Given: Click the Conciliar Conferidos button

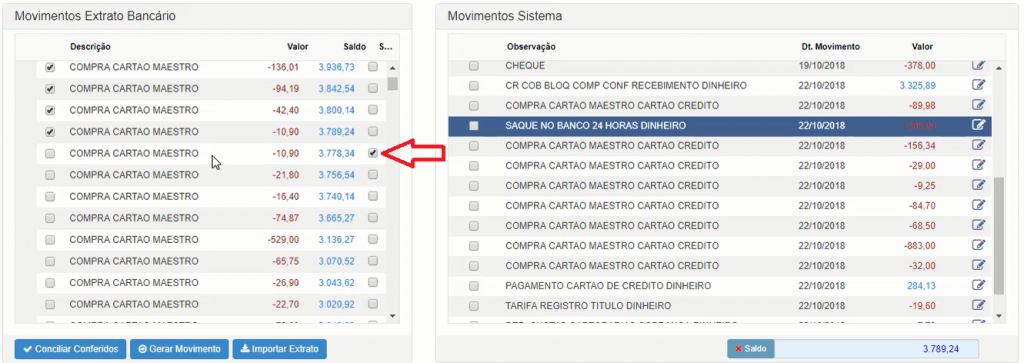Looking at the screenshot, I should click(x=70, y=349).
